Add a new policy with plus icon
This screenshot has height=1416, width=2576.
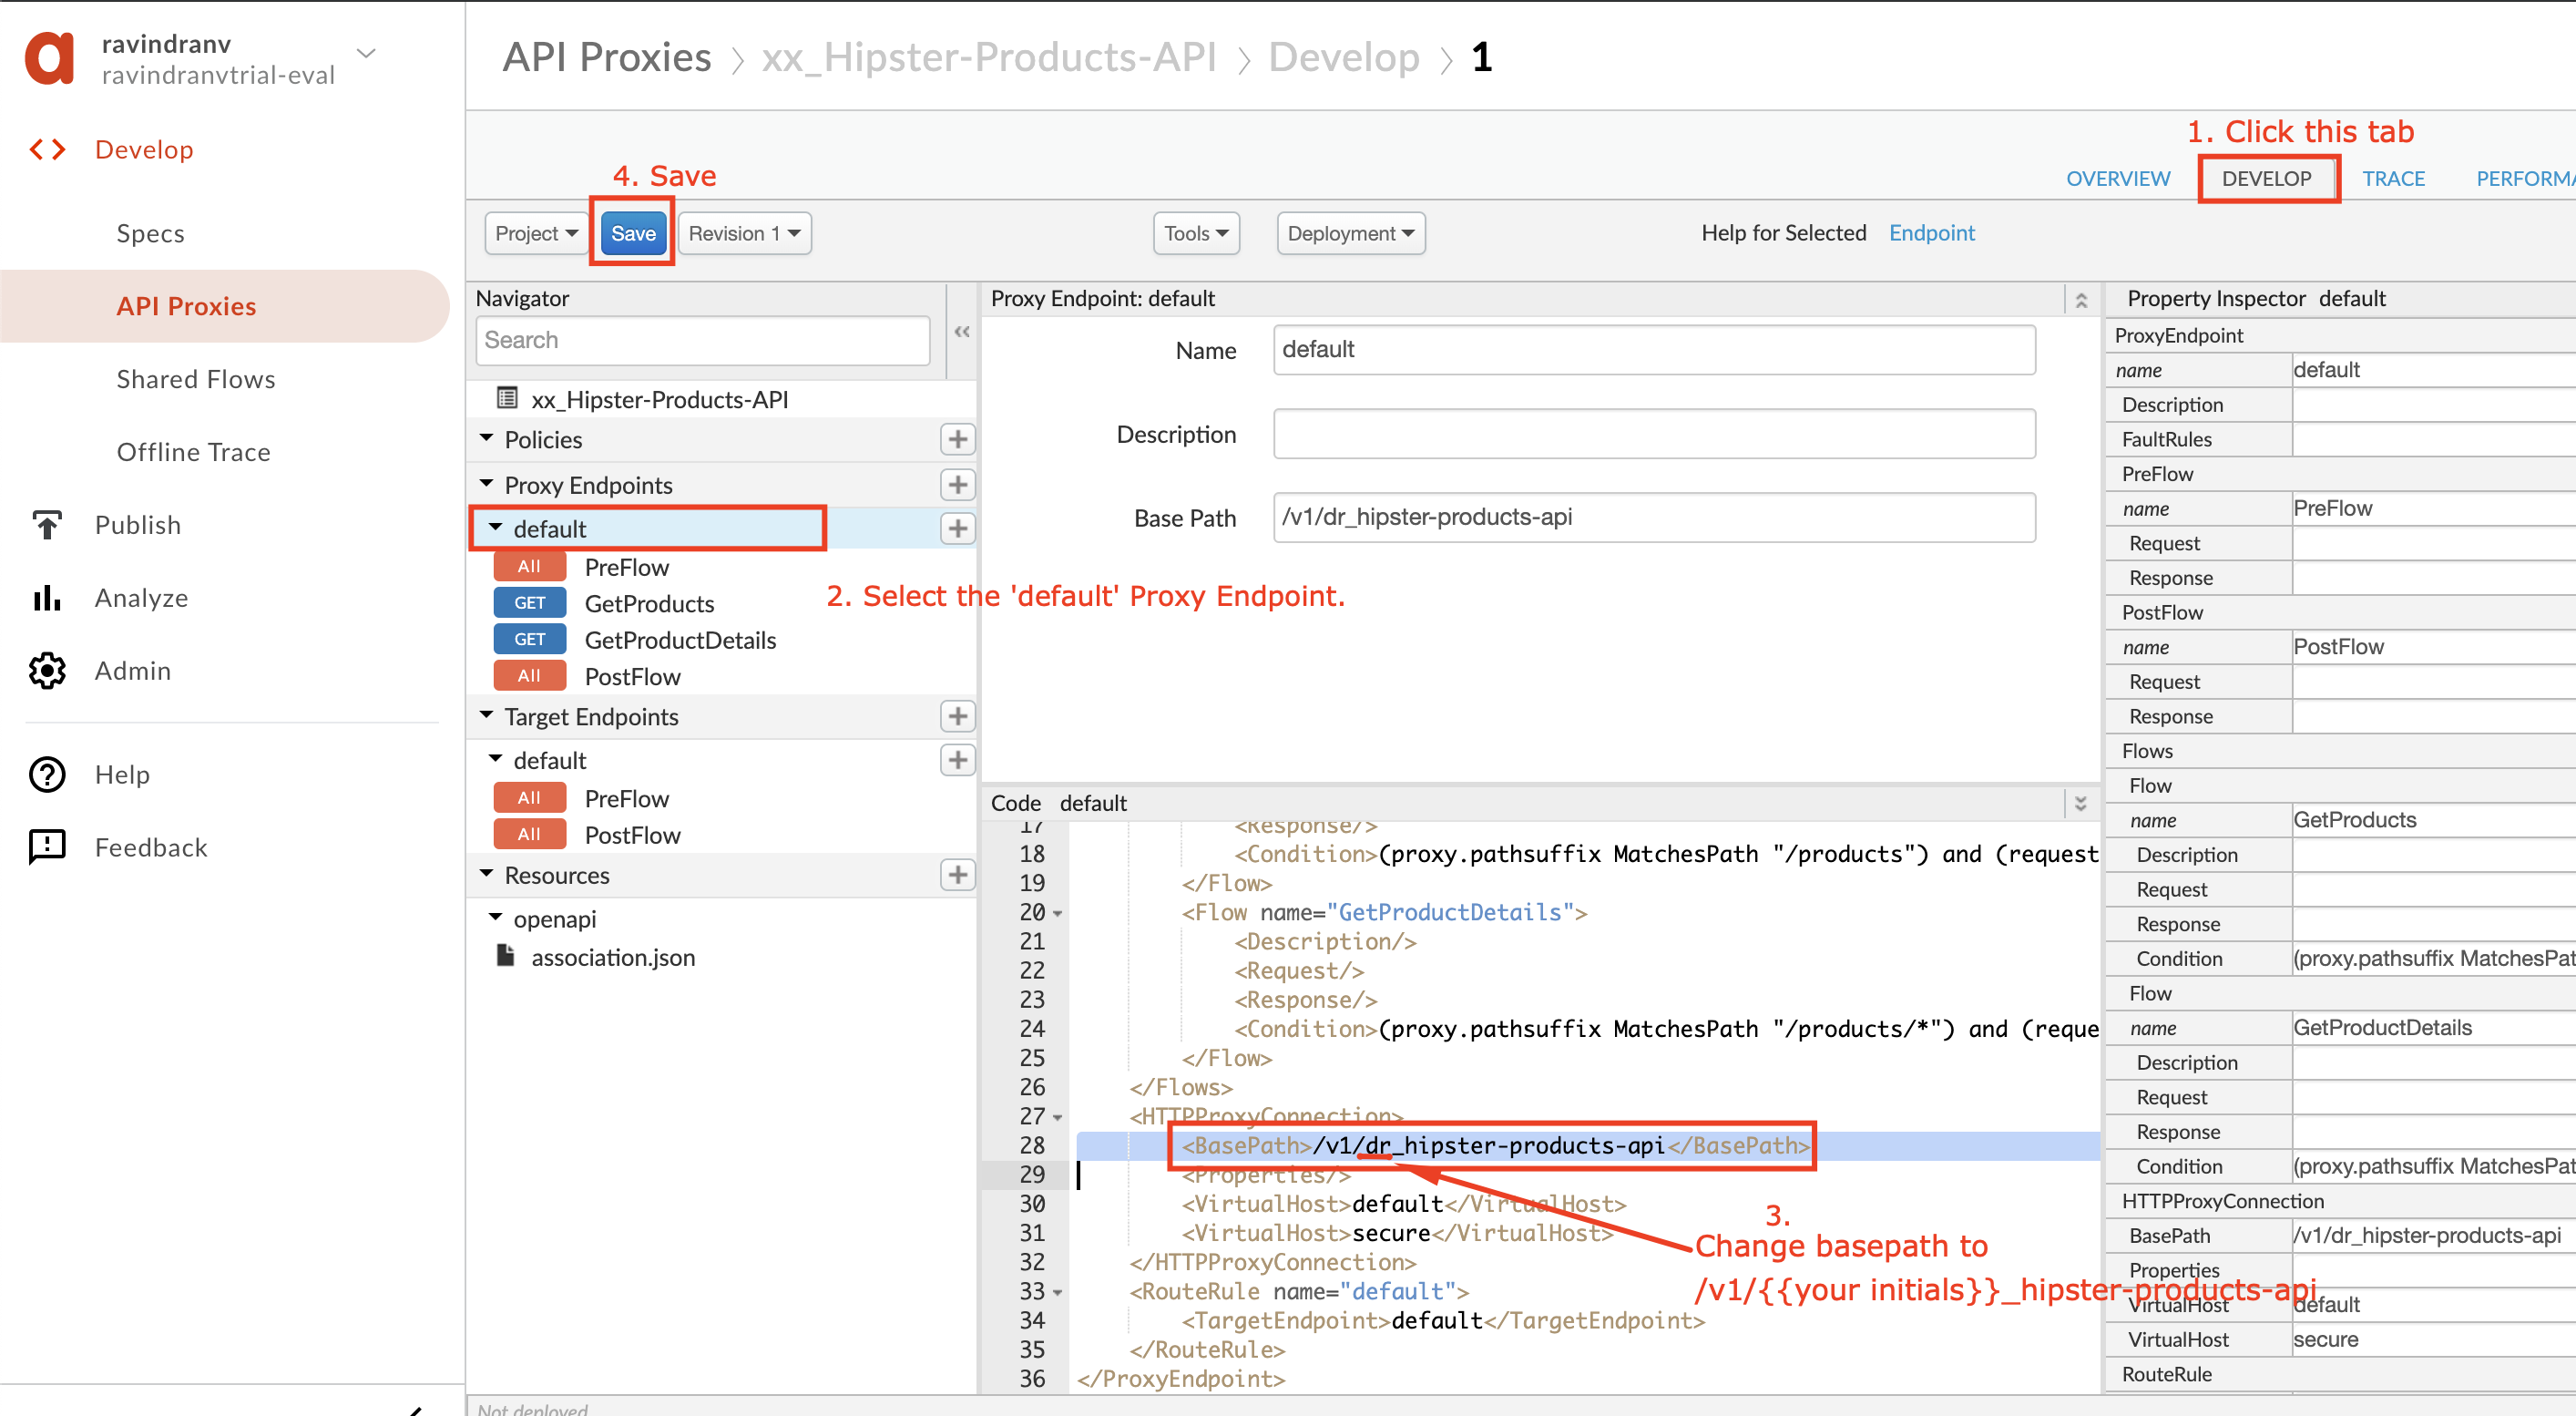tap(957, 440)
